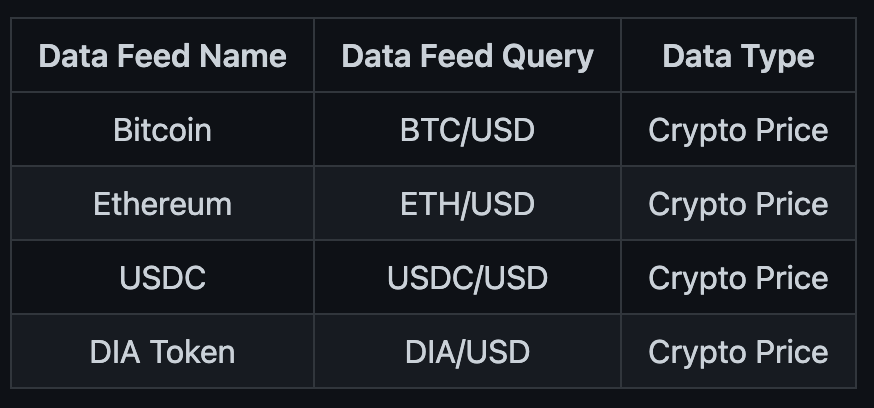Click the Data Feed Query column header
Screen dimensions: 874x408
pos(467,55)
